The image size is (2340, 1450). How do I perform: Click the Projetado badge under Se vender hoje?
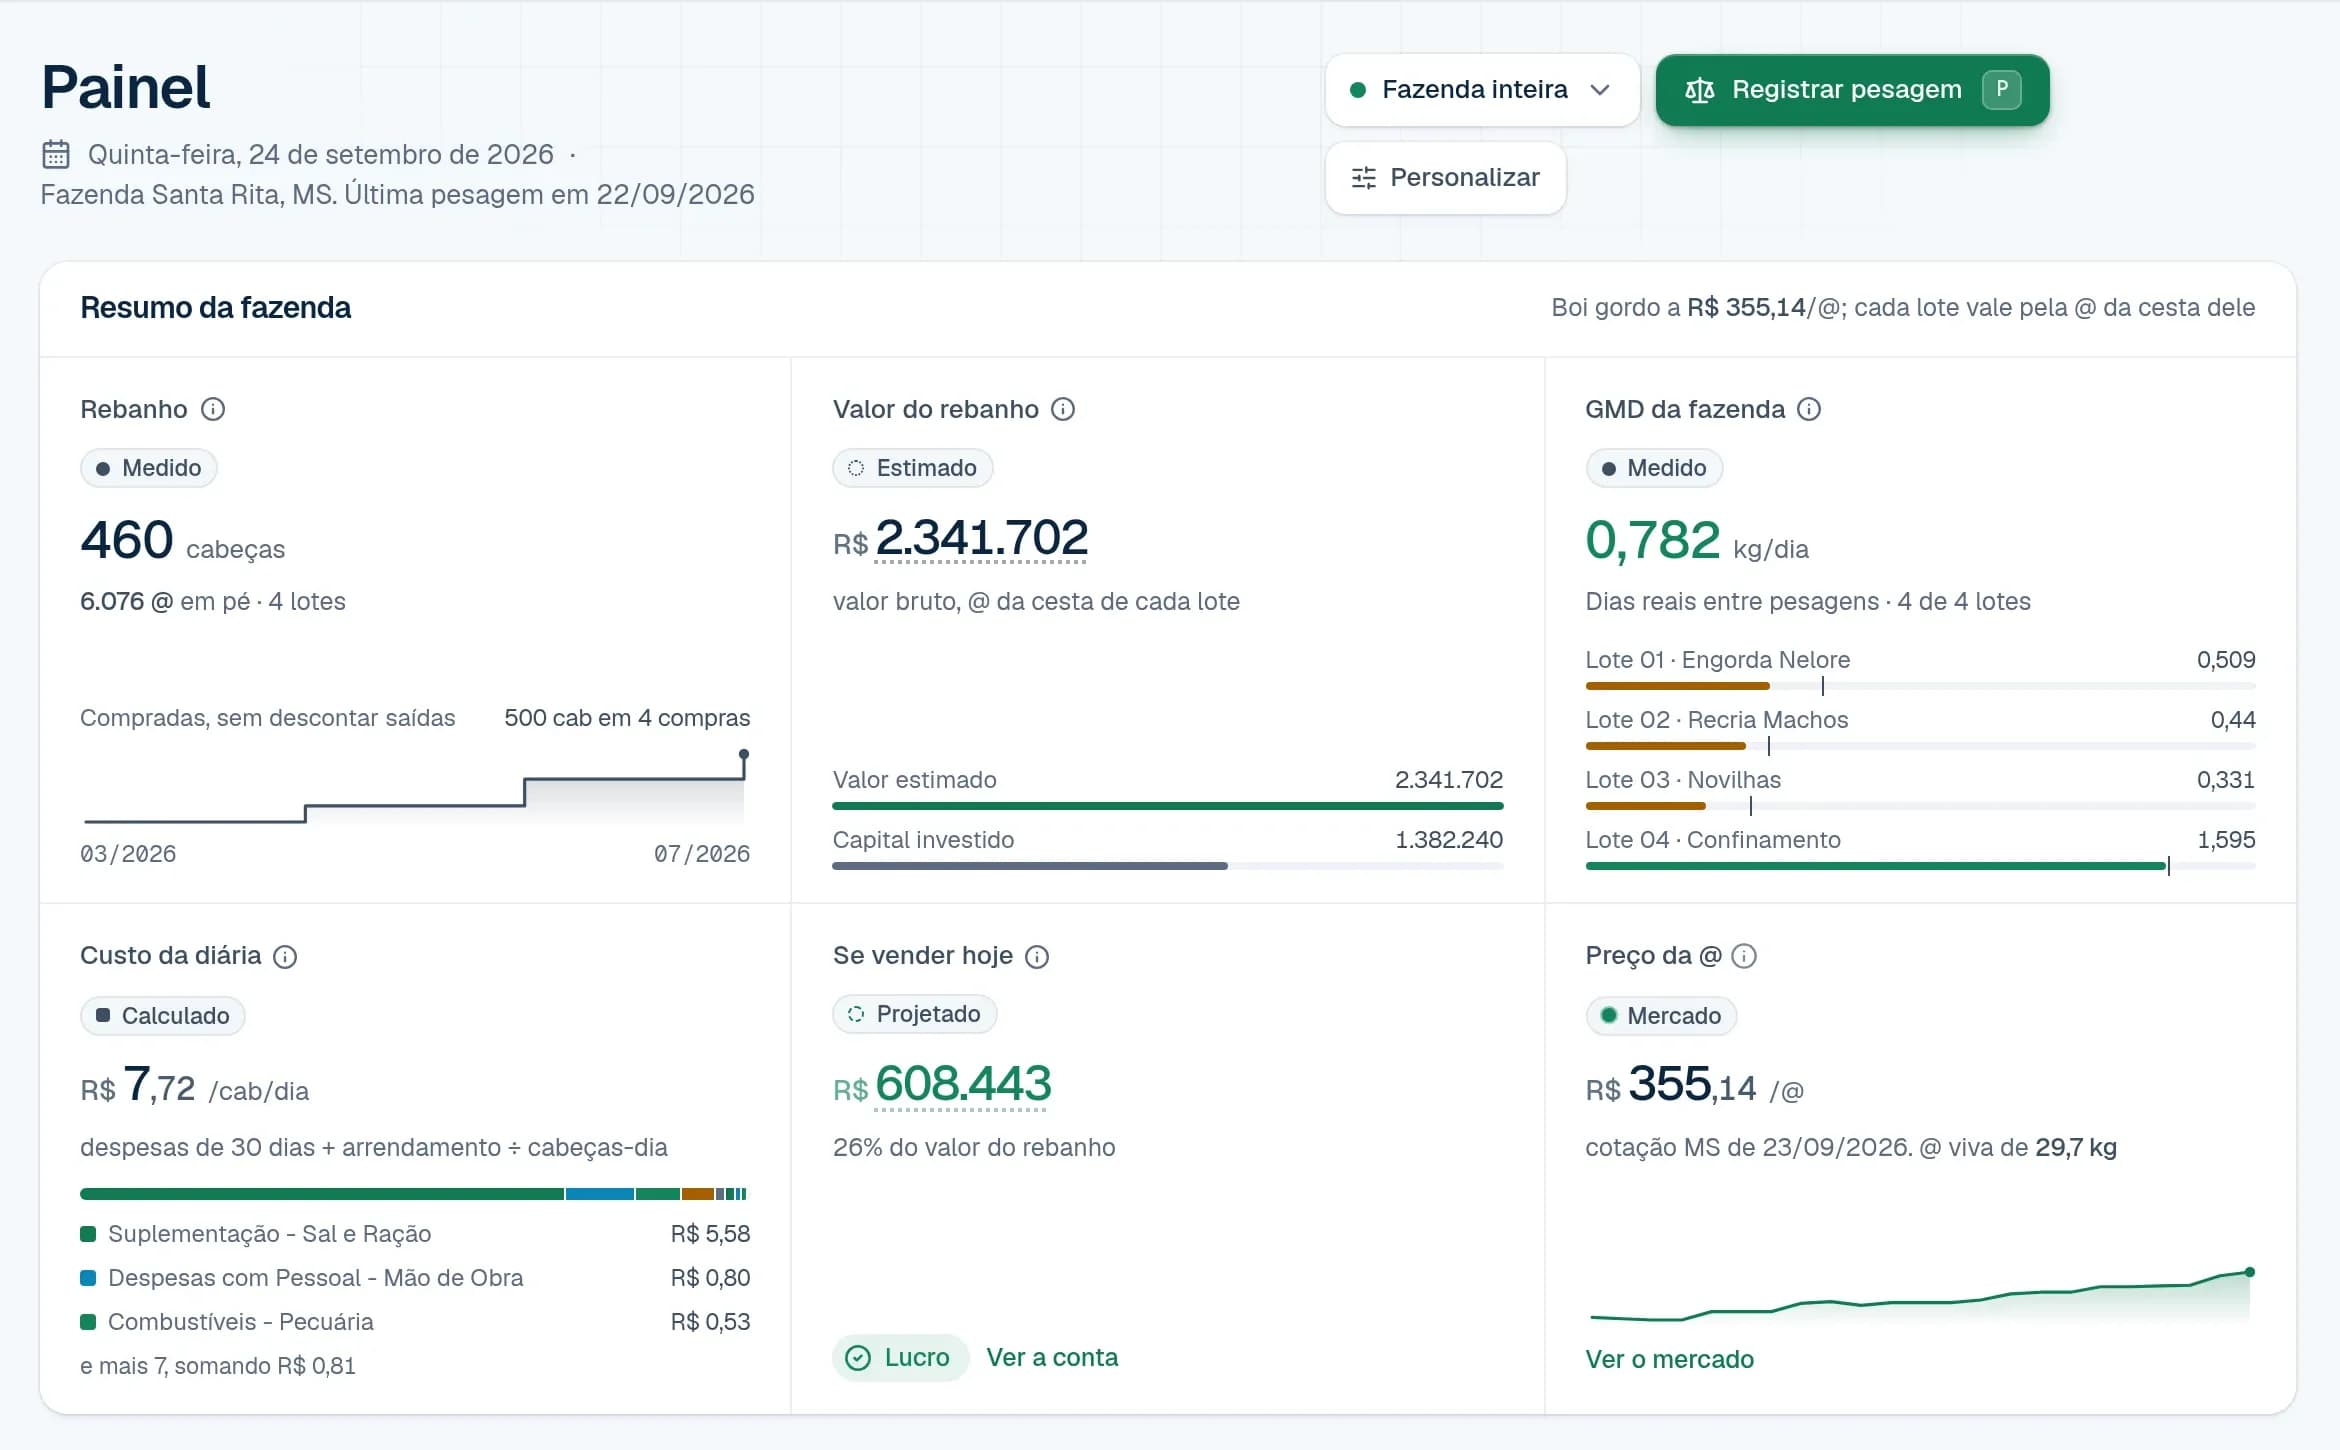point(914,1014)
